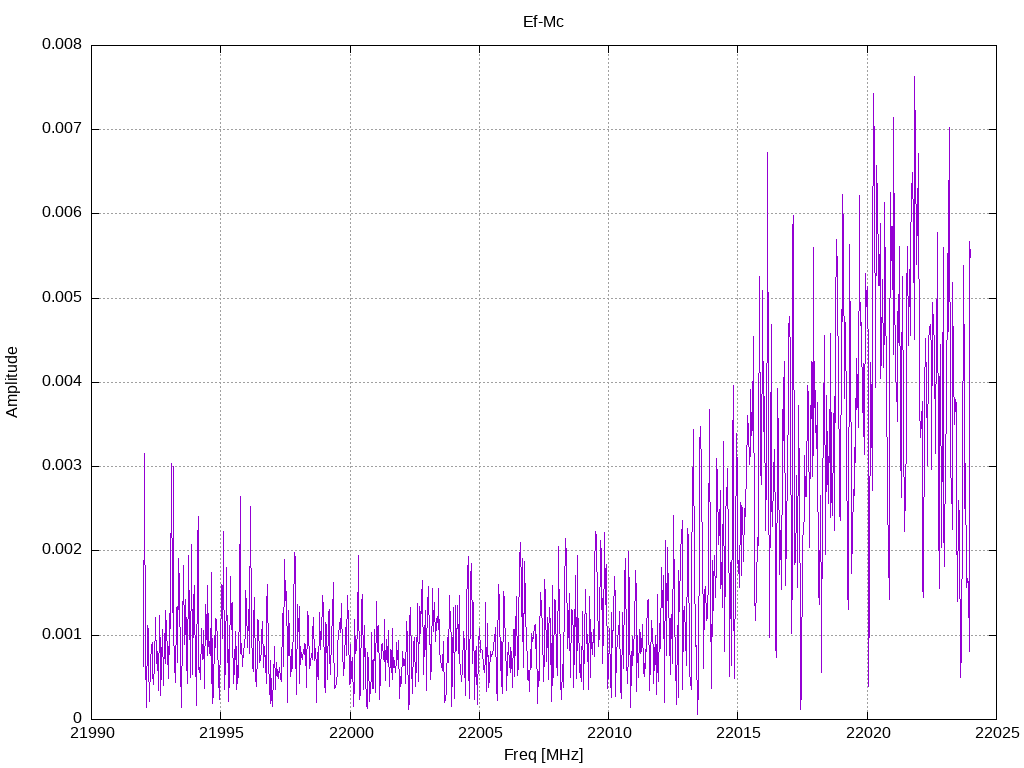The width and height of the screenshot is (1024, 768).
Task: Click the plot title Ef-Mc
Action: [543, 21]
